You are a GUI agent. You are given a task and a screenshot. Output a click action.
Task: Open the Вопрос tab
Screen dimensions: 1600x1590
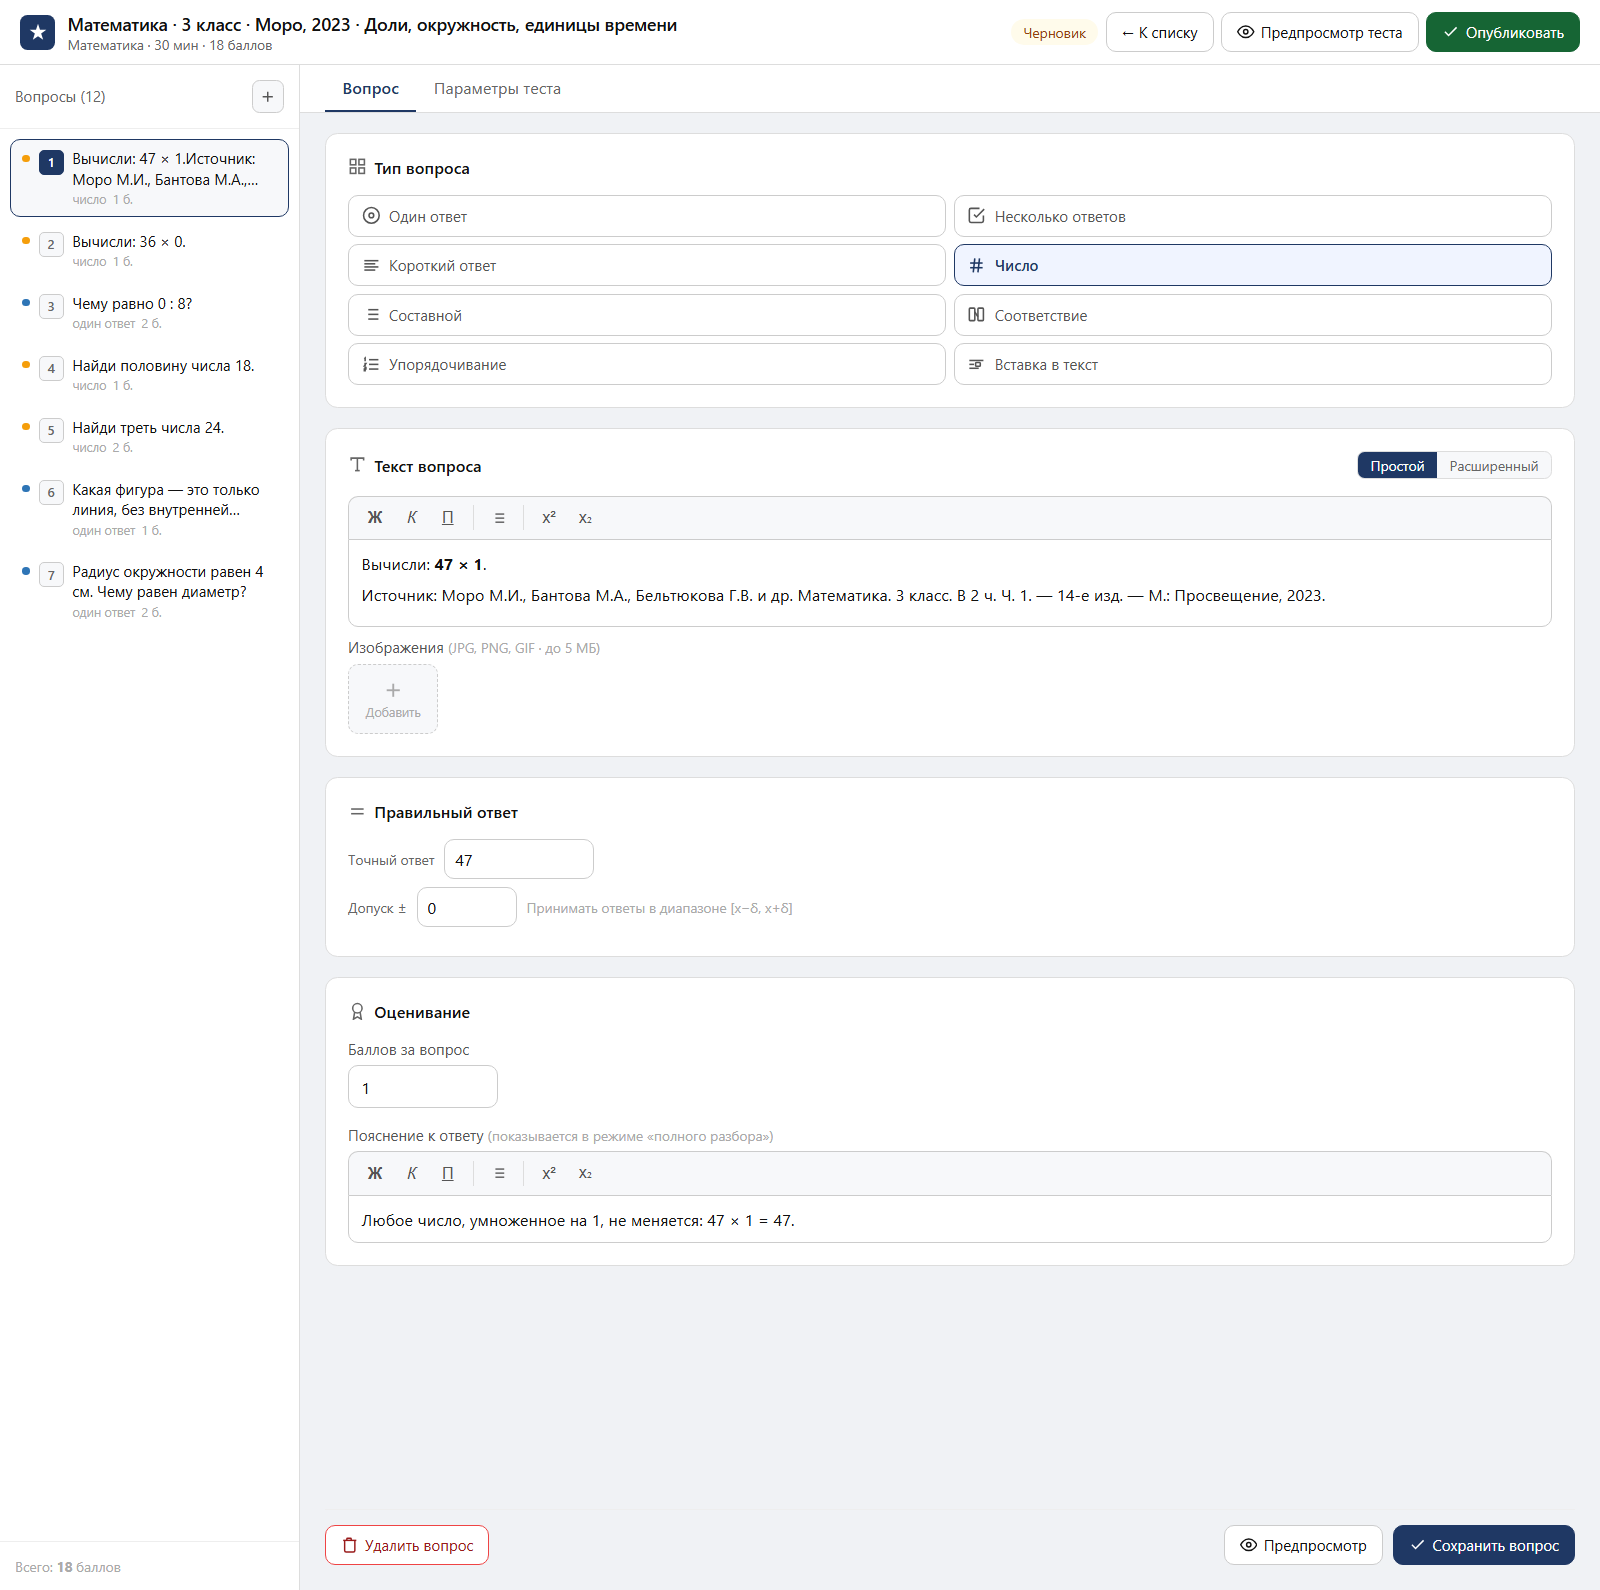pos(371,89)
